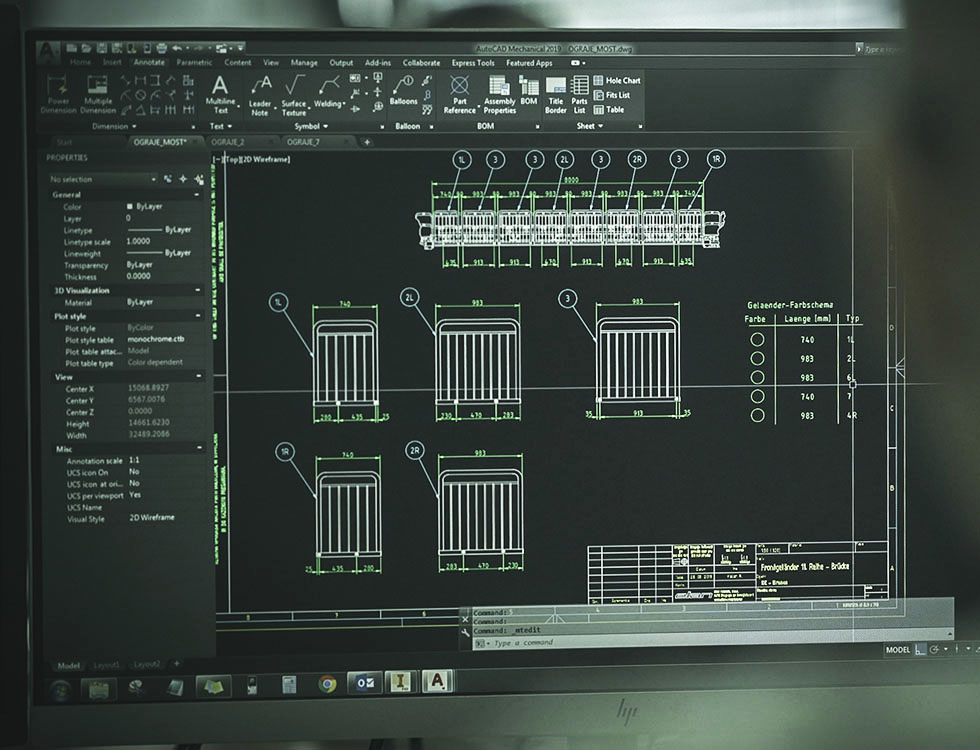
Task: Open the Insert ribbon tab
Action: [112, 62]
